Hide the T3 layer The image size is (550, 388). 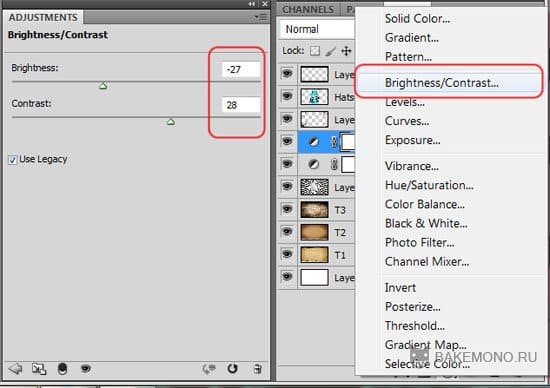tap(287, 209)
